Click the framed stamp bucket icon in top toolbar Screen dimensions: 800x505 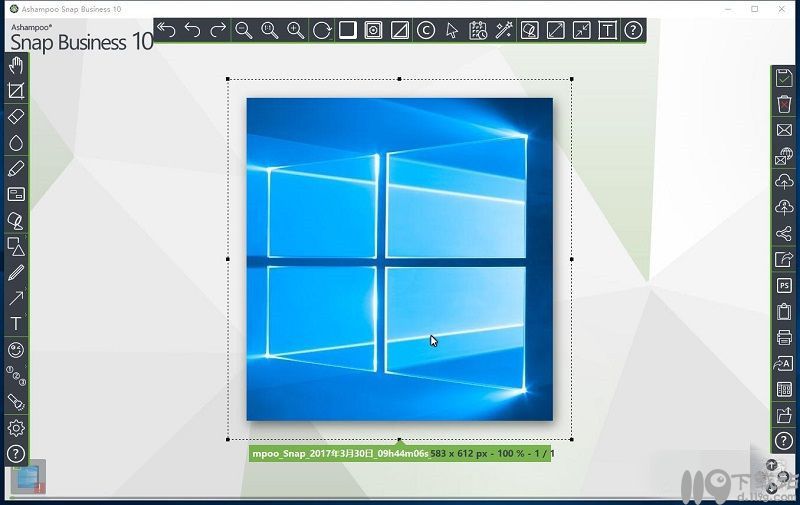click(530, 30)
